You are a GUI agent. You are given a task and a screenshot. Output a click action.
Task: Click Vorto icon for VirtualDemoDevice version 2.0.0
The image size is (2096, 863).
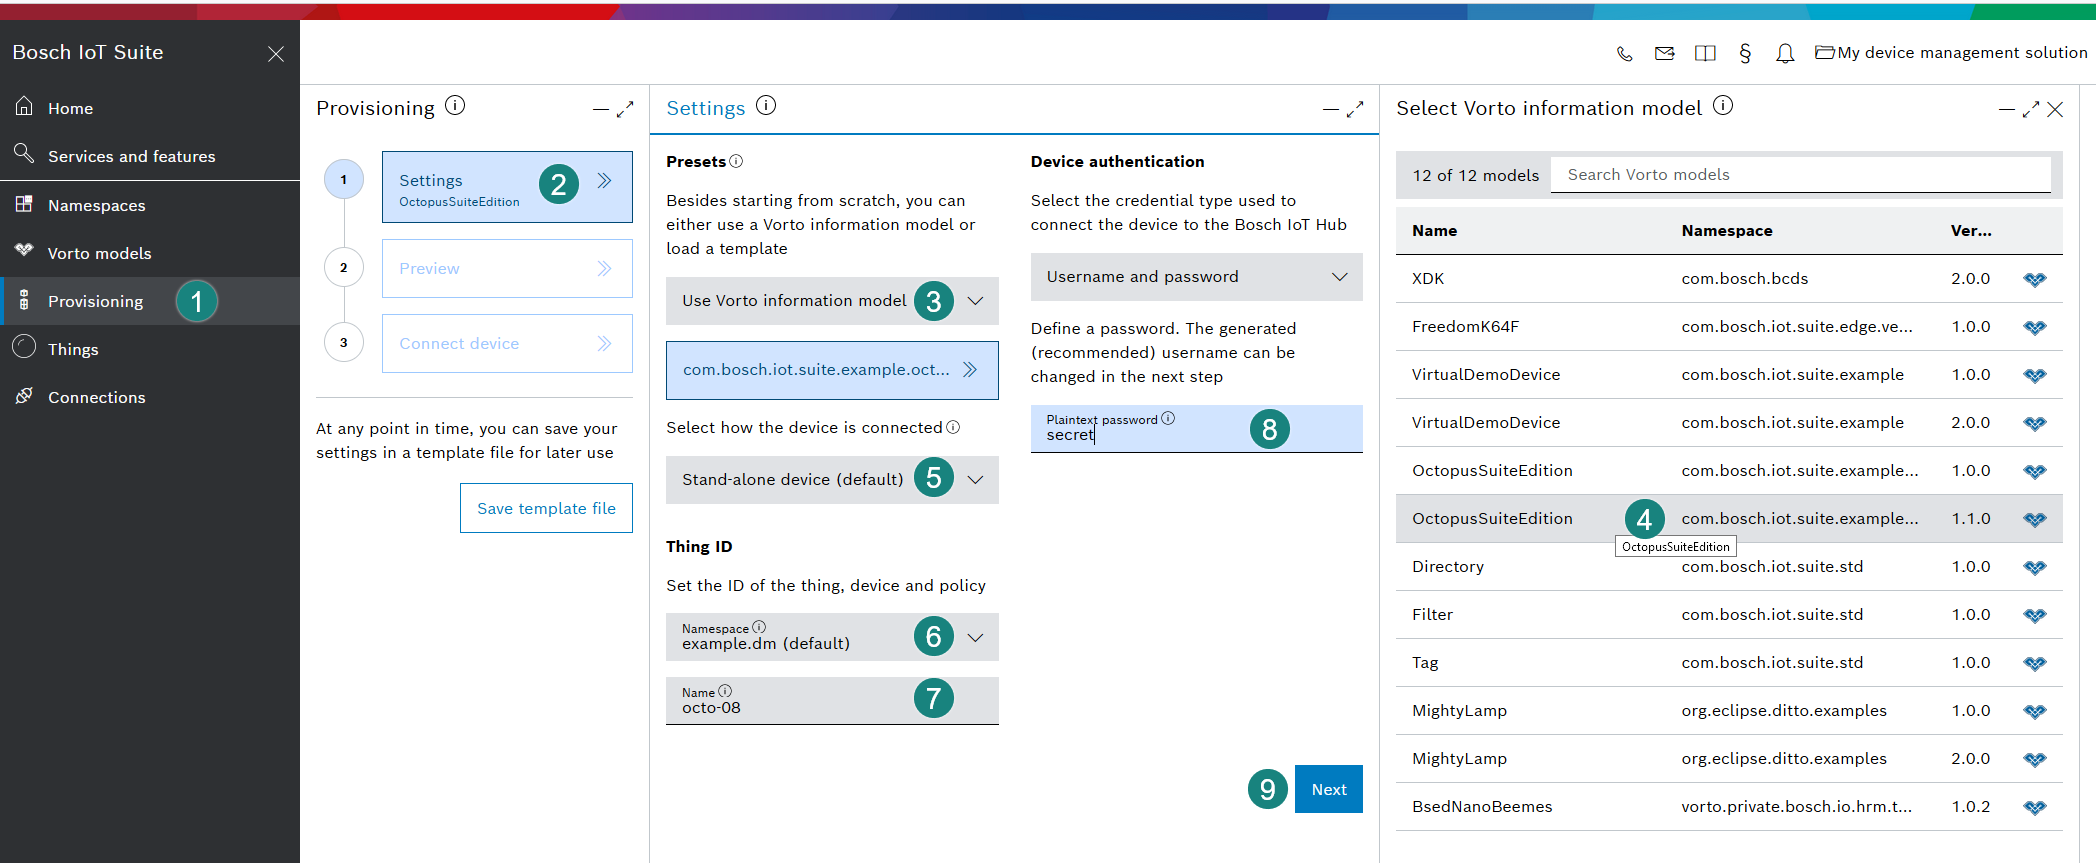2035,423
